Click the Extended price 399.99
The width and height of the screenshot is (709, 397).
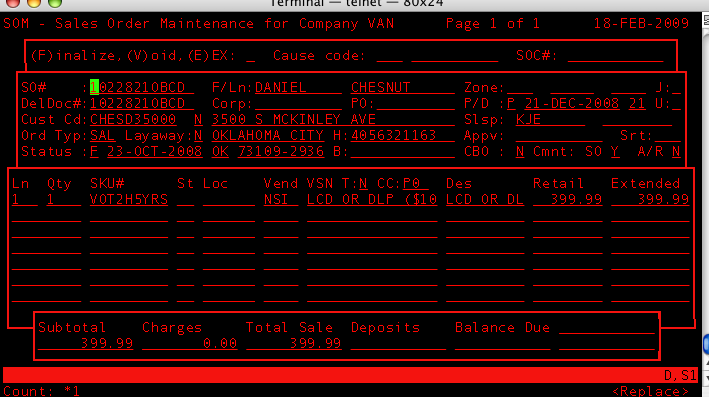650,199
